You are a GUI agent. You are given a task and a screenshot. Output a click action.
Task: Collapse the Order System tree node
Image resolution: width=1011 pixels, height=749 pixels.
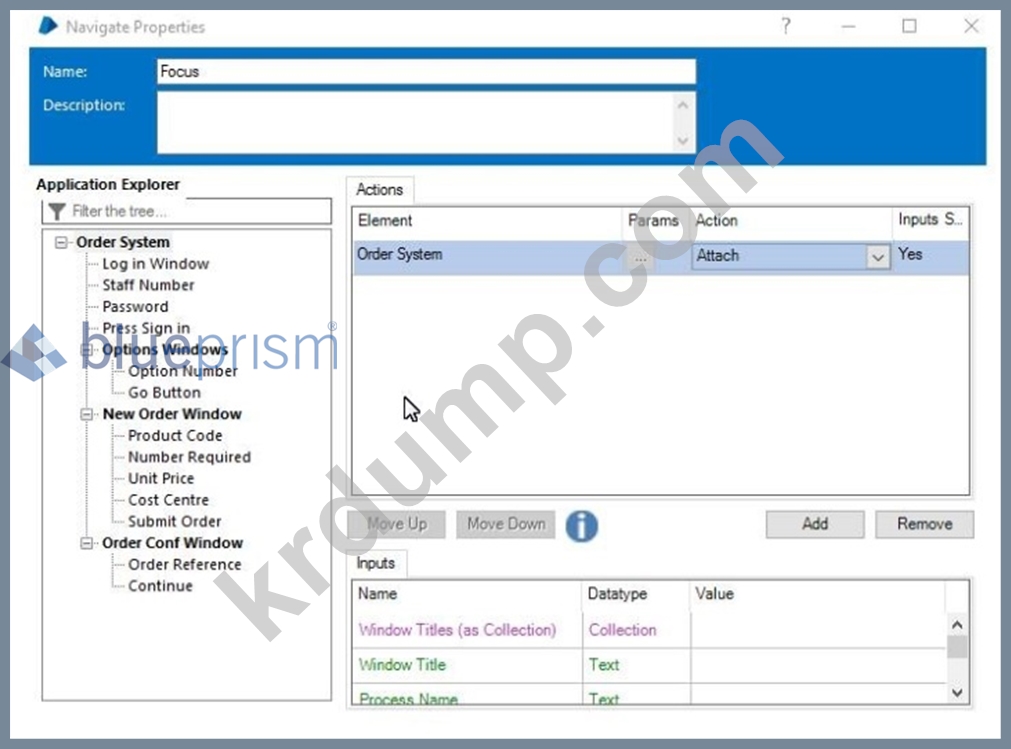pyautogui.click(x=63, y=242)
